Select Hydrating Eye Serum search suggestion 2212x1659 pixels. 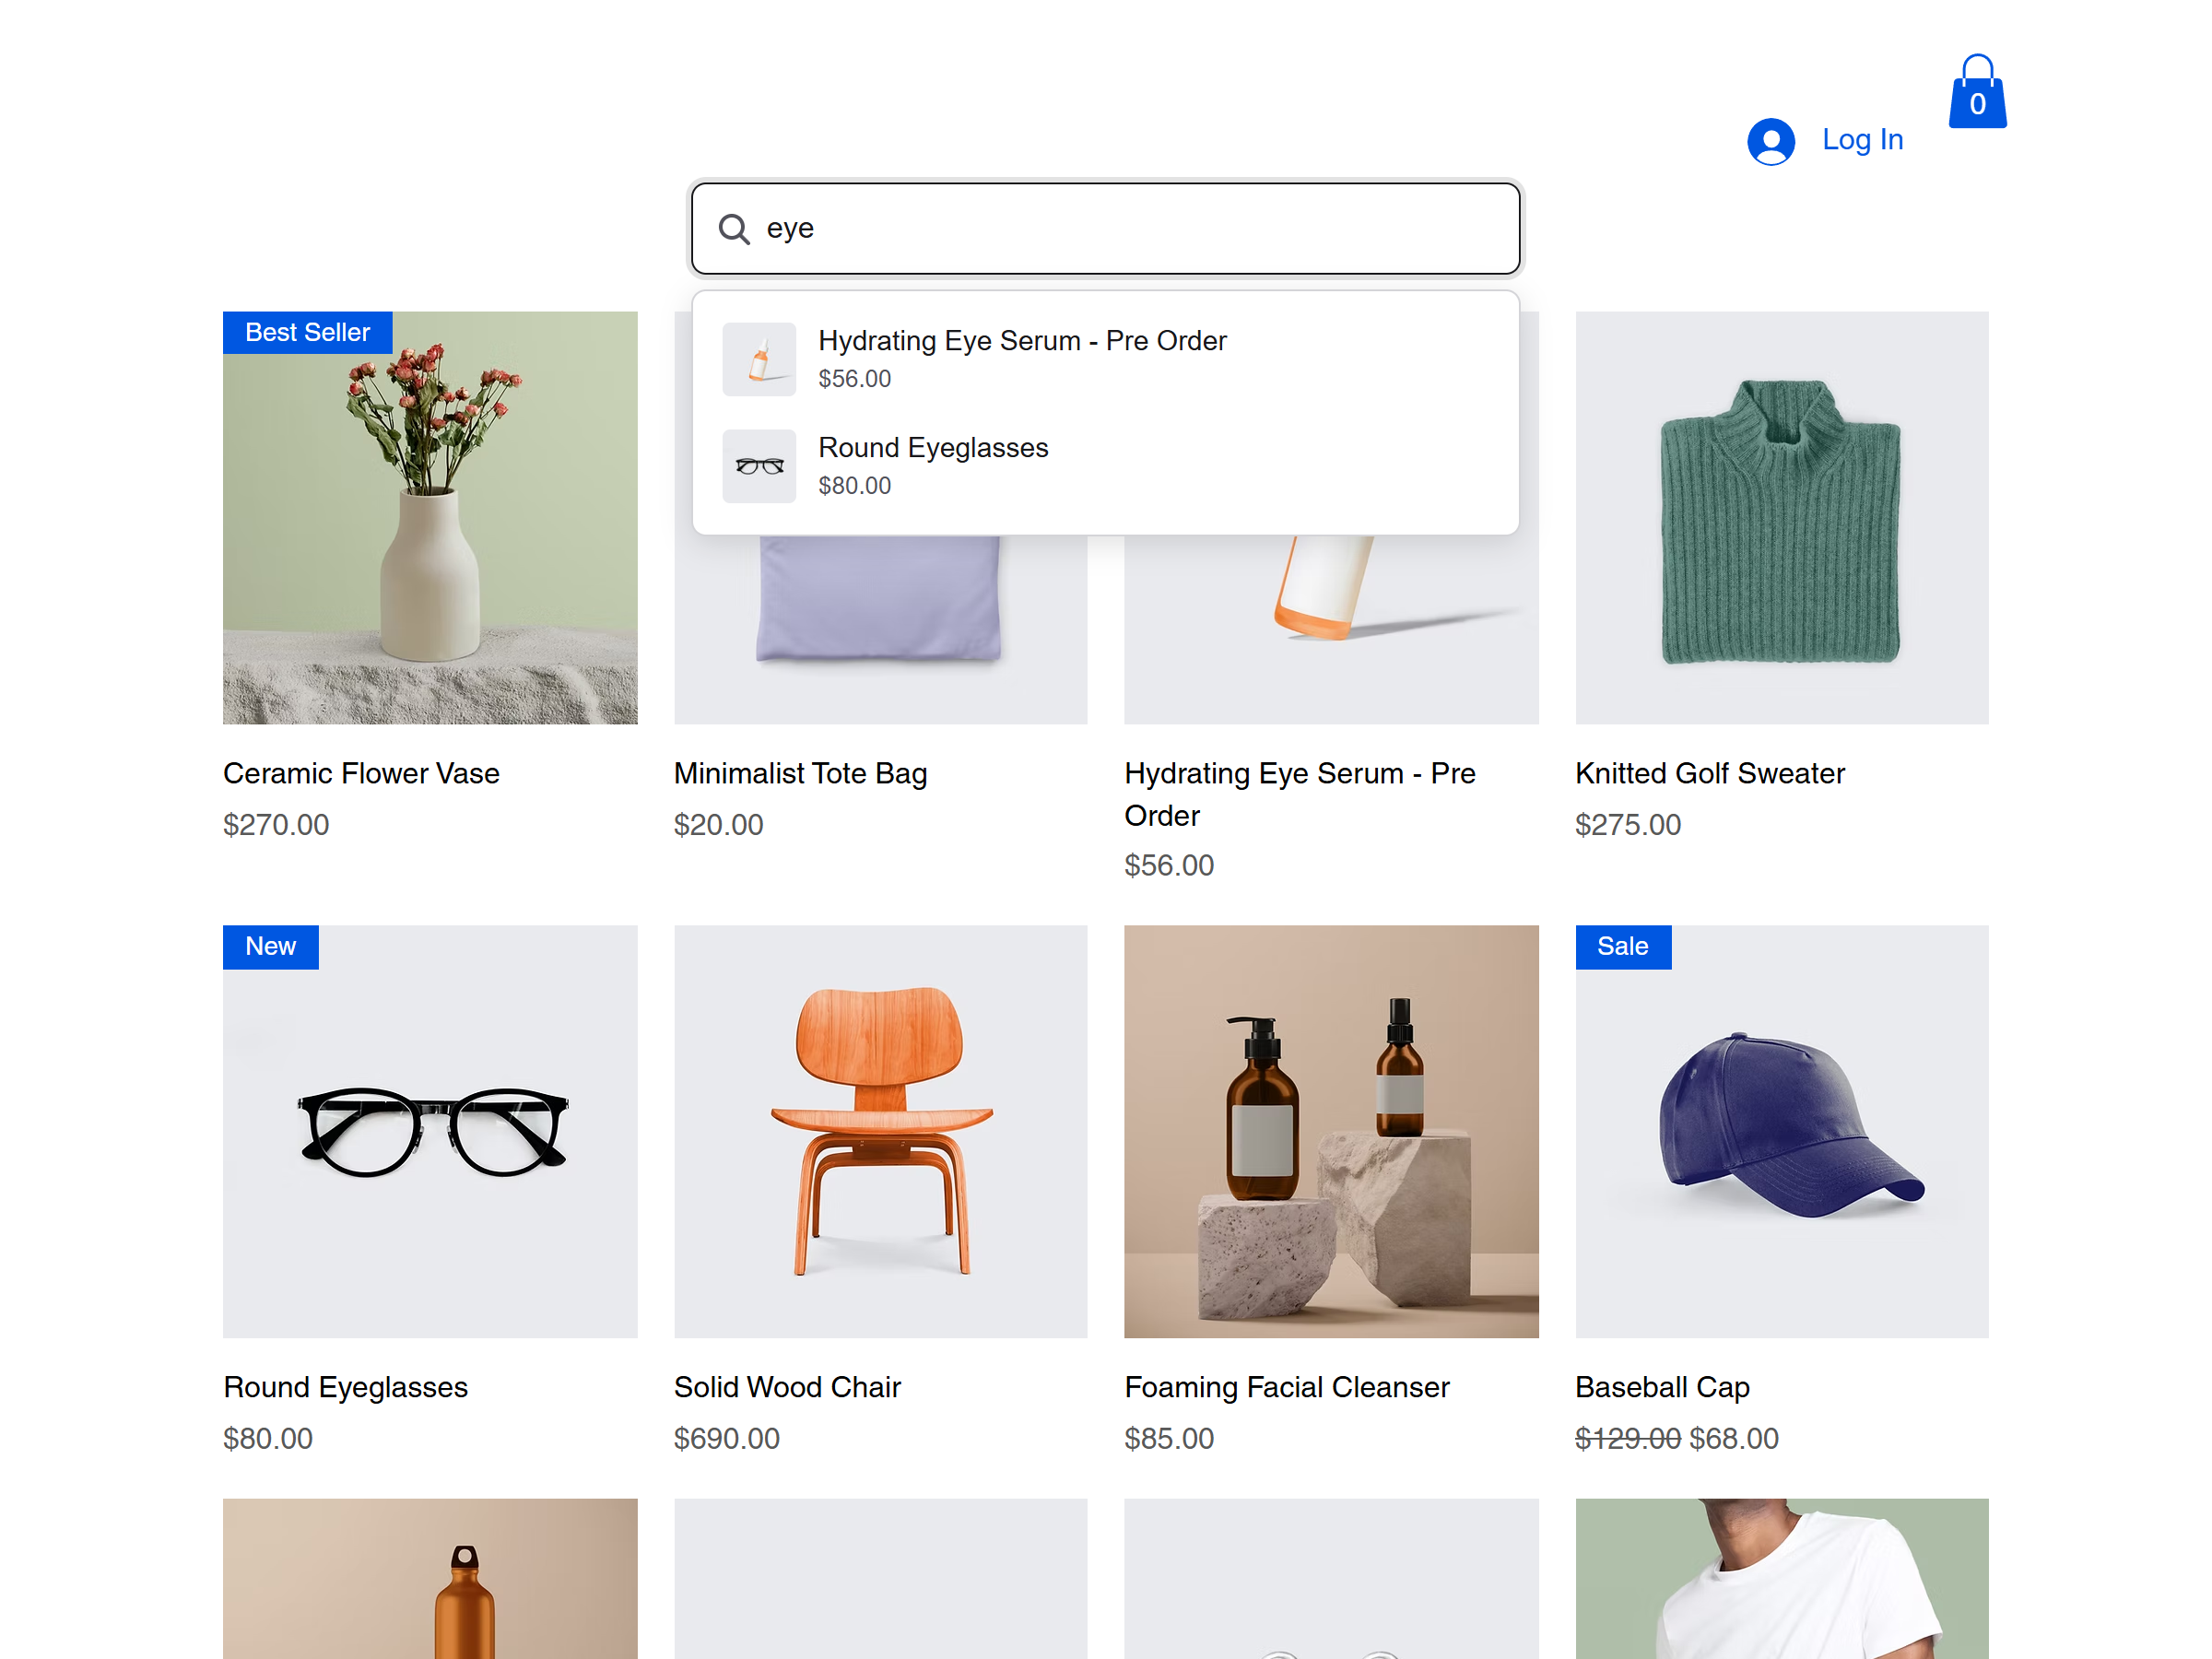click(1105, 359)
